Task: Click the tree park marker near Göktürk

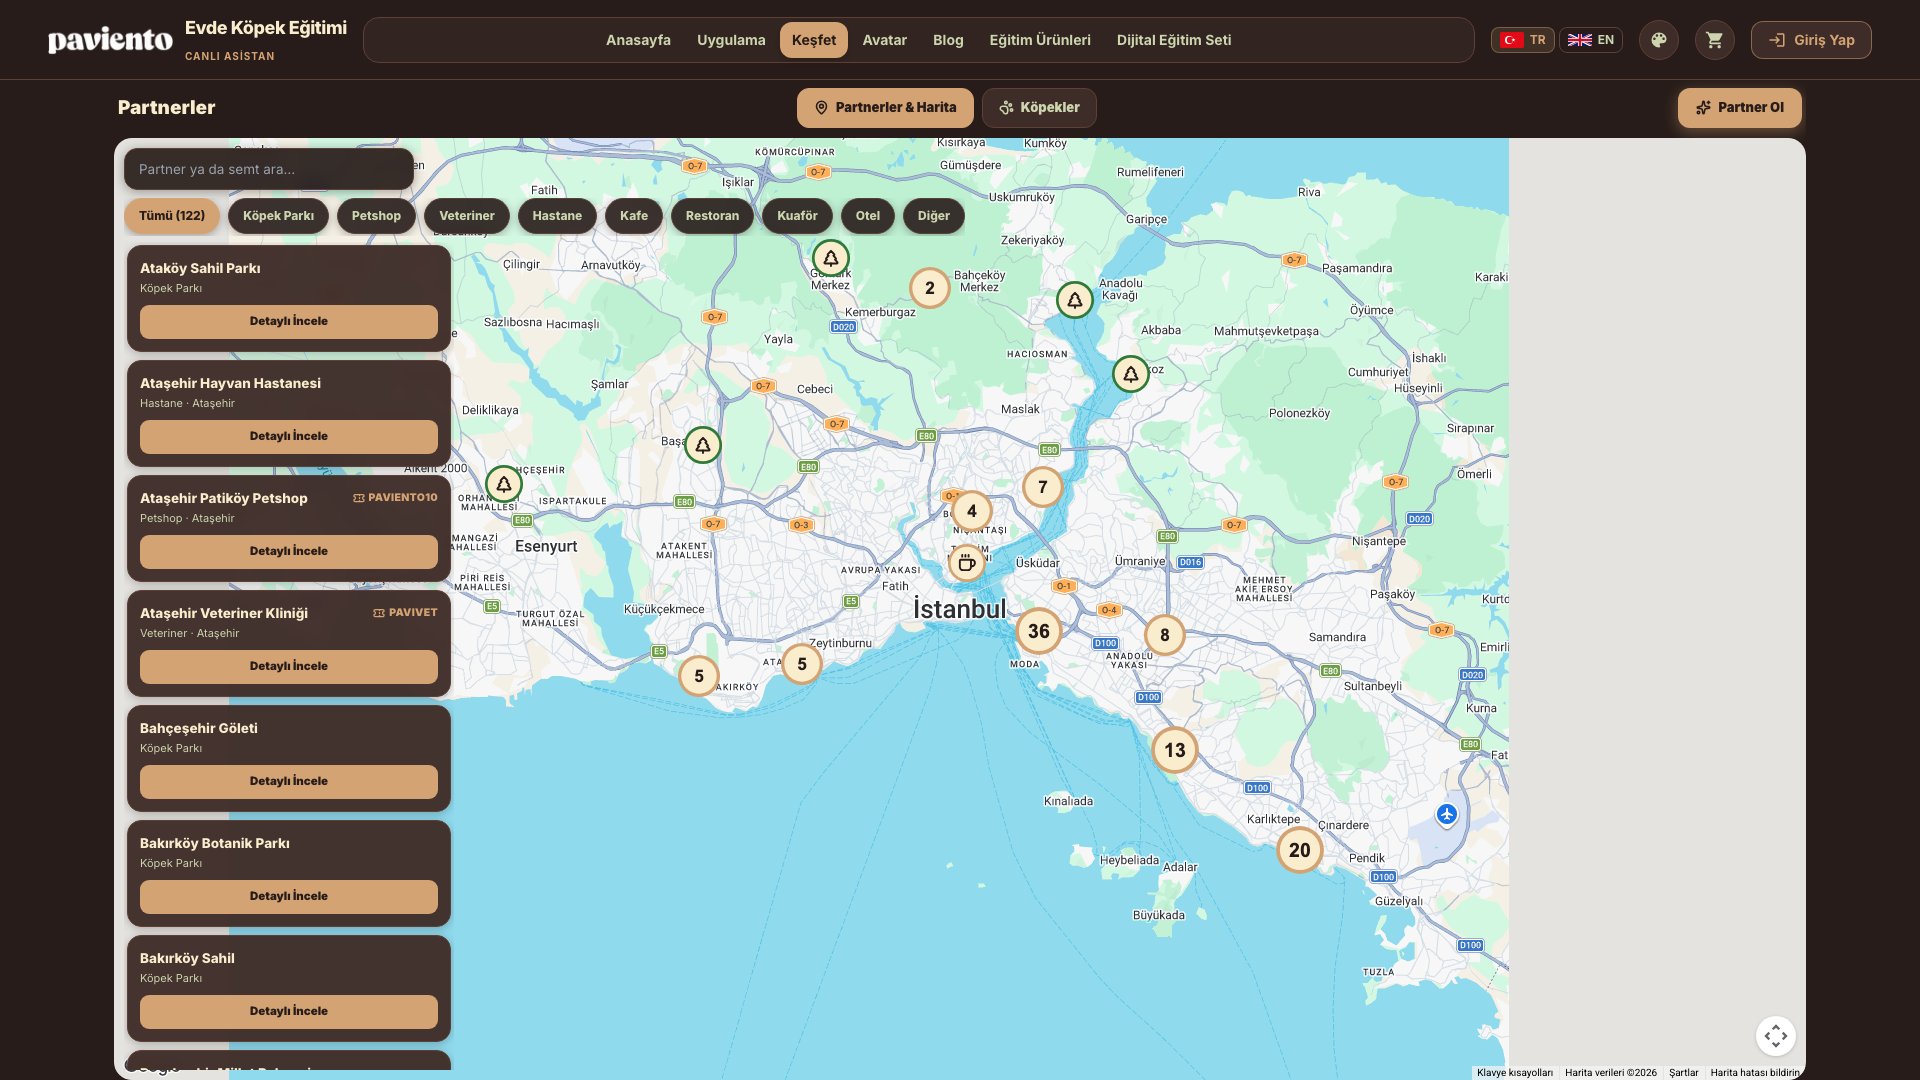Action: [831, 258]
